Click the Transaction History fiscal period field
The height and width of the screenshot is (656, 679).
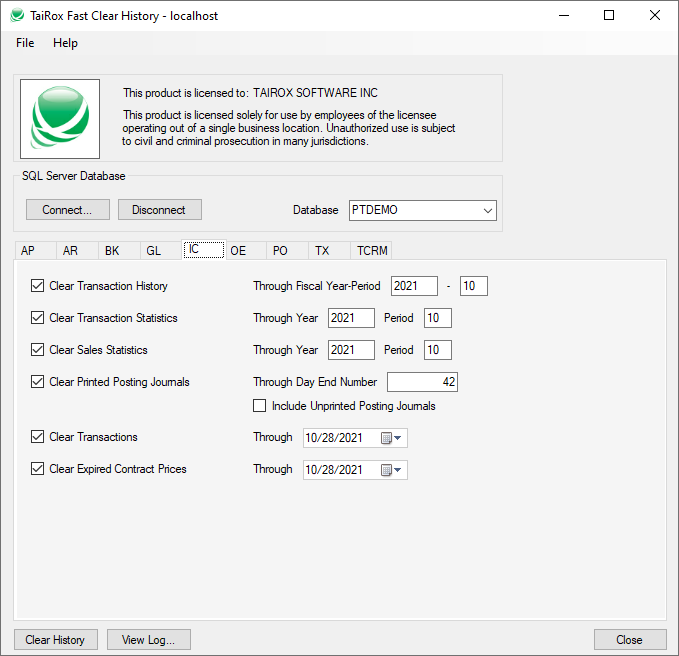pos(473,286)
